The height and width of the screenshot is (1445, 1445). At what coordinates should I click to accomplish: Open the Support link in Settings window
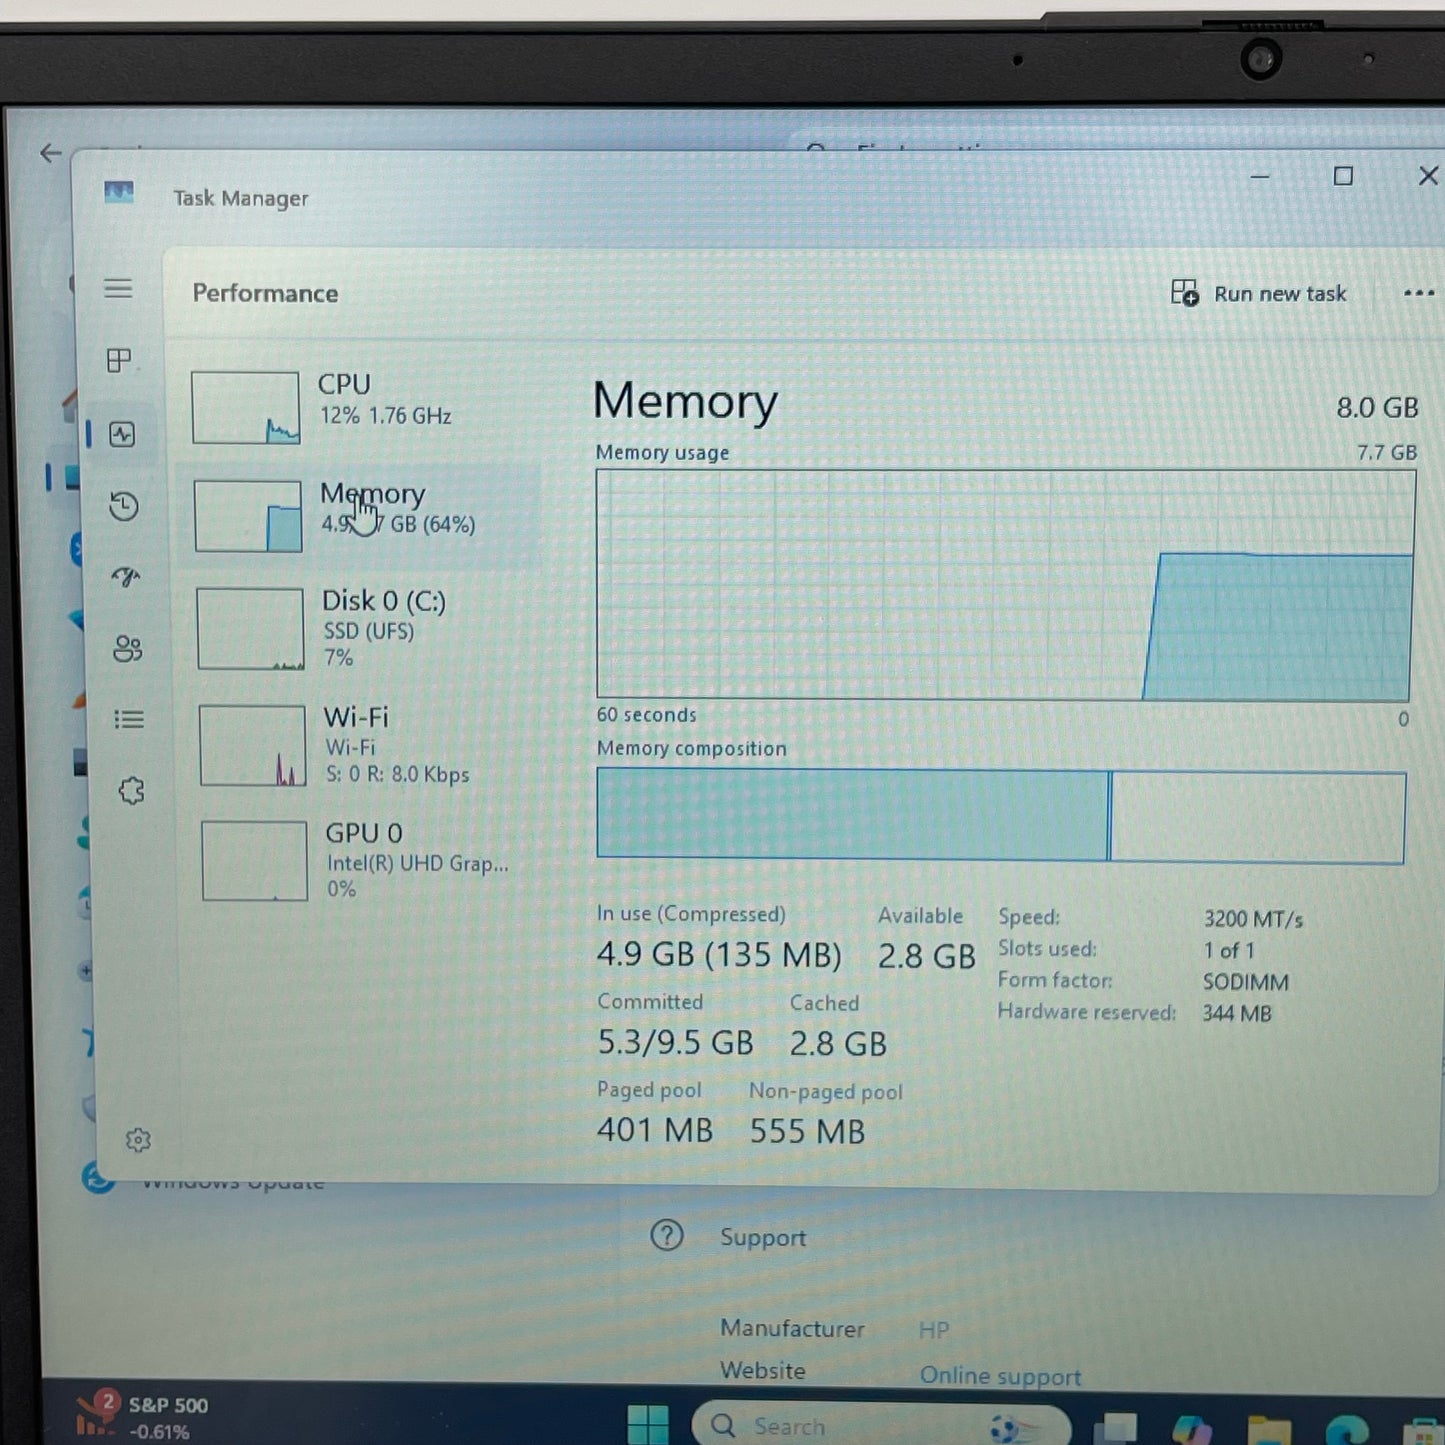763,1238
